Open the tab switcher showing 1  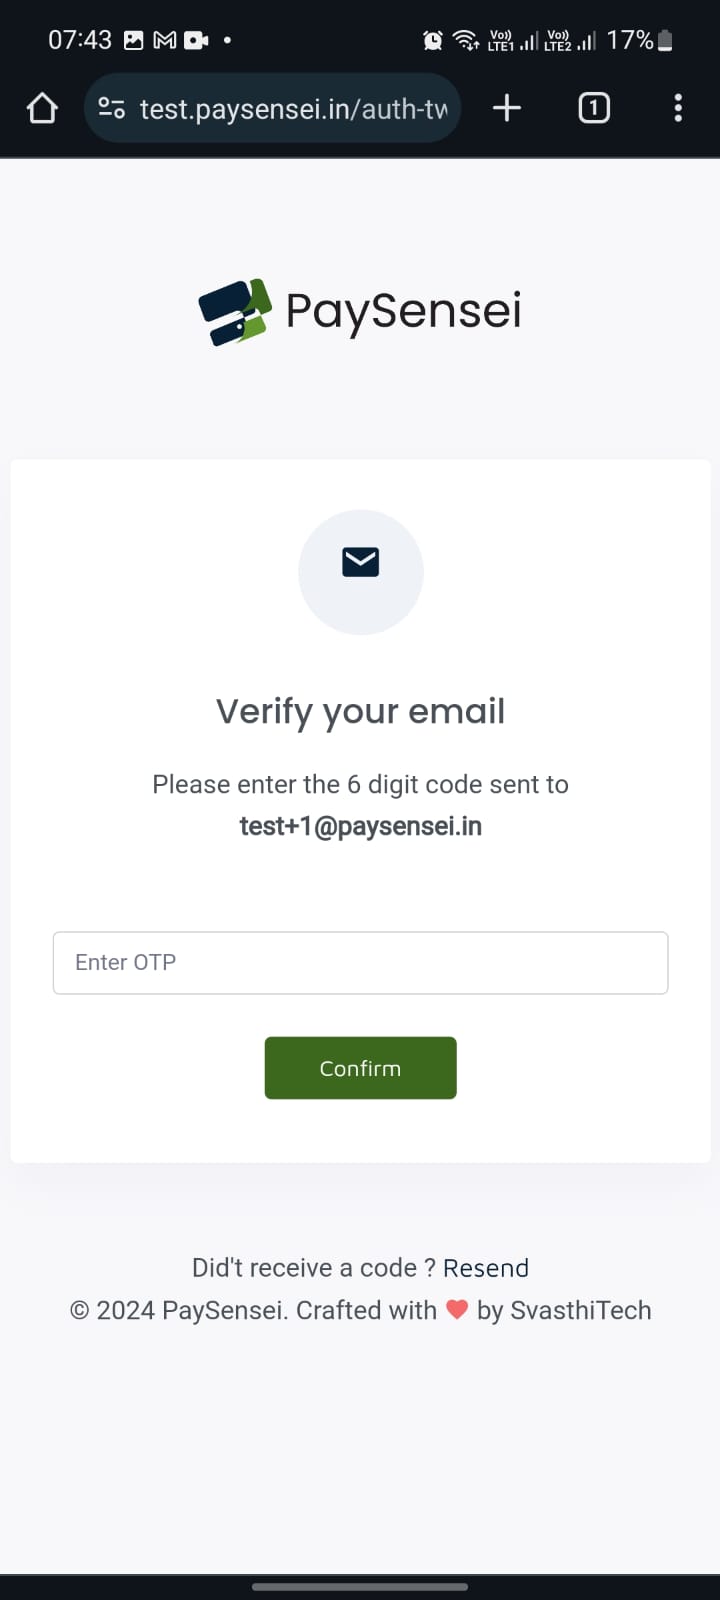click(x=594, y=108)
